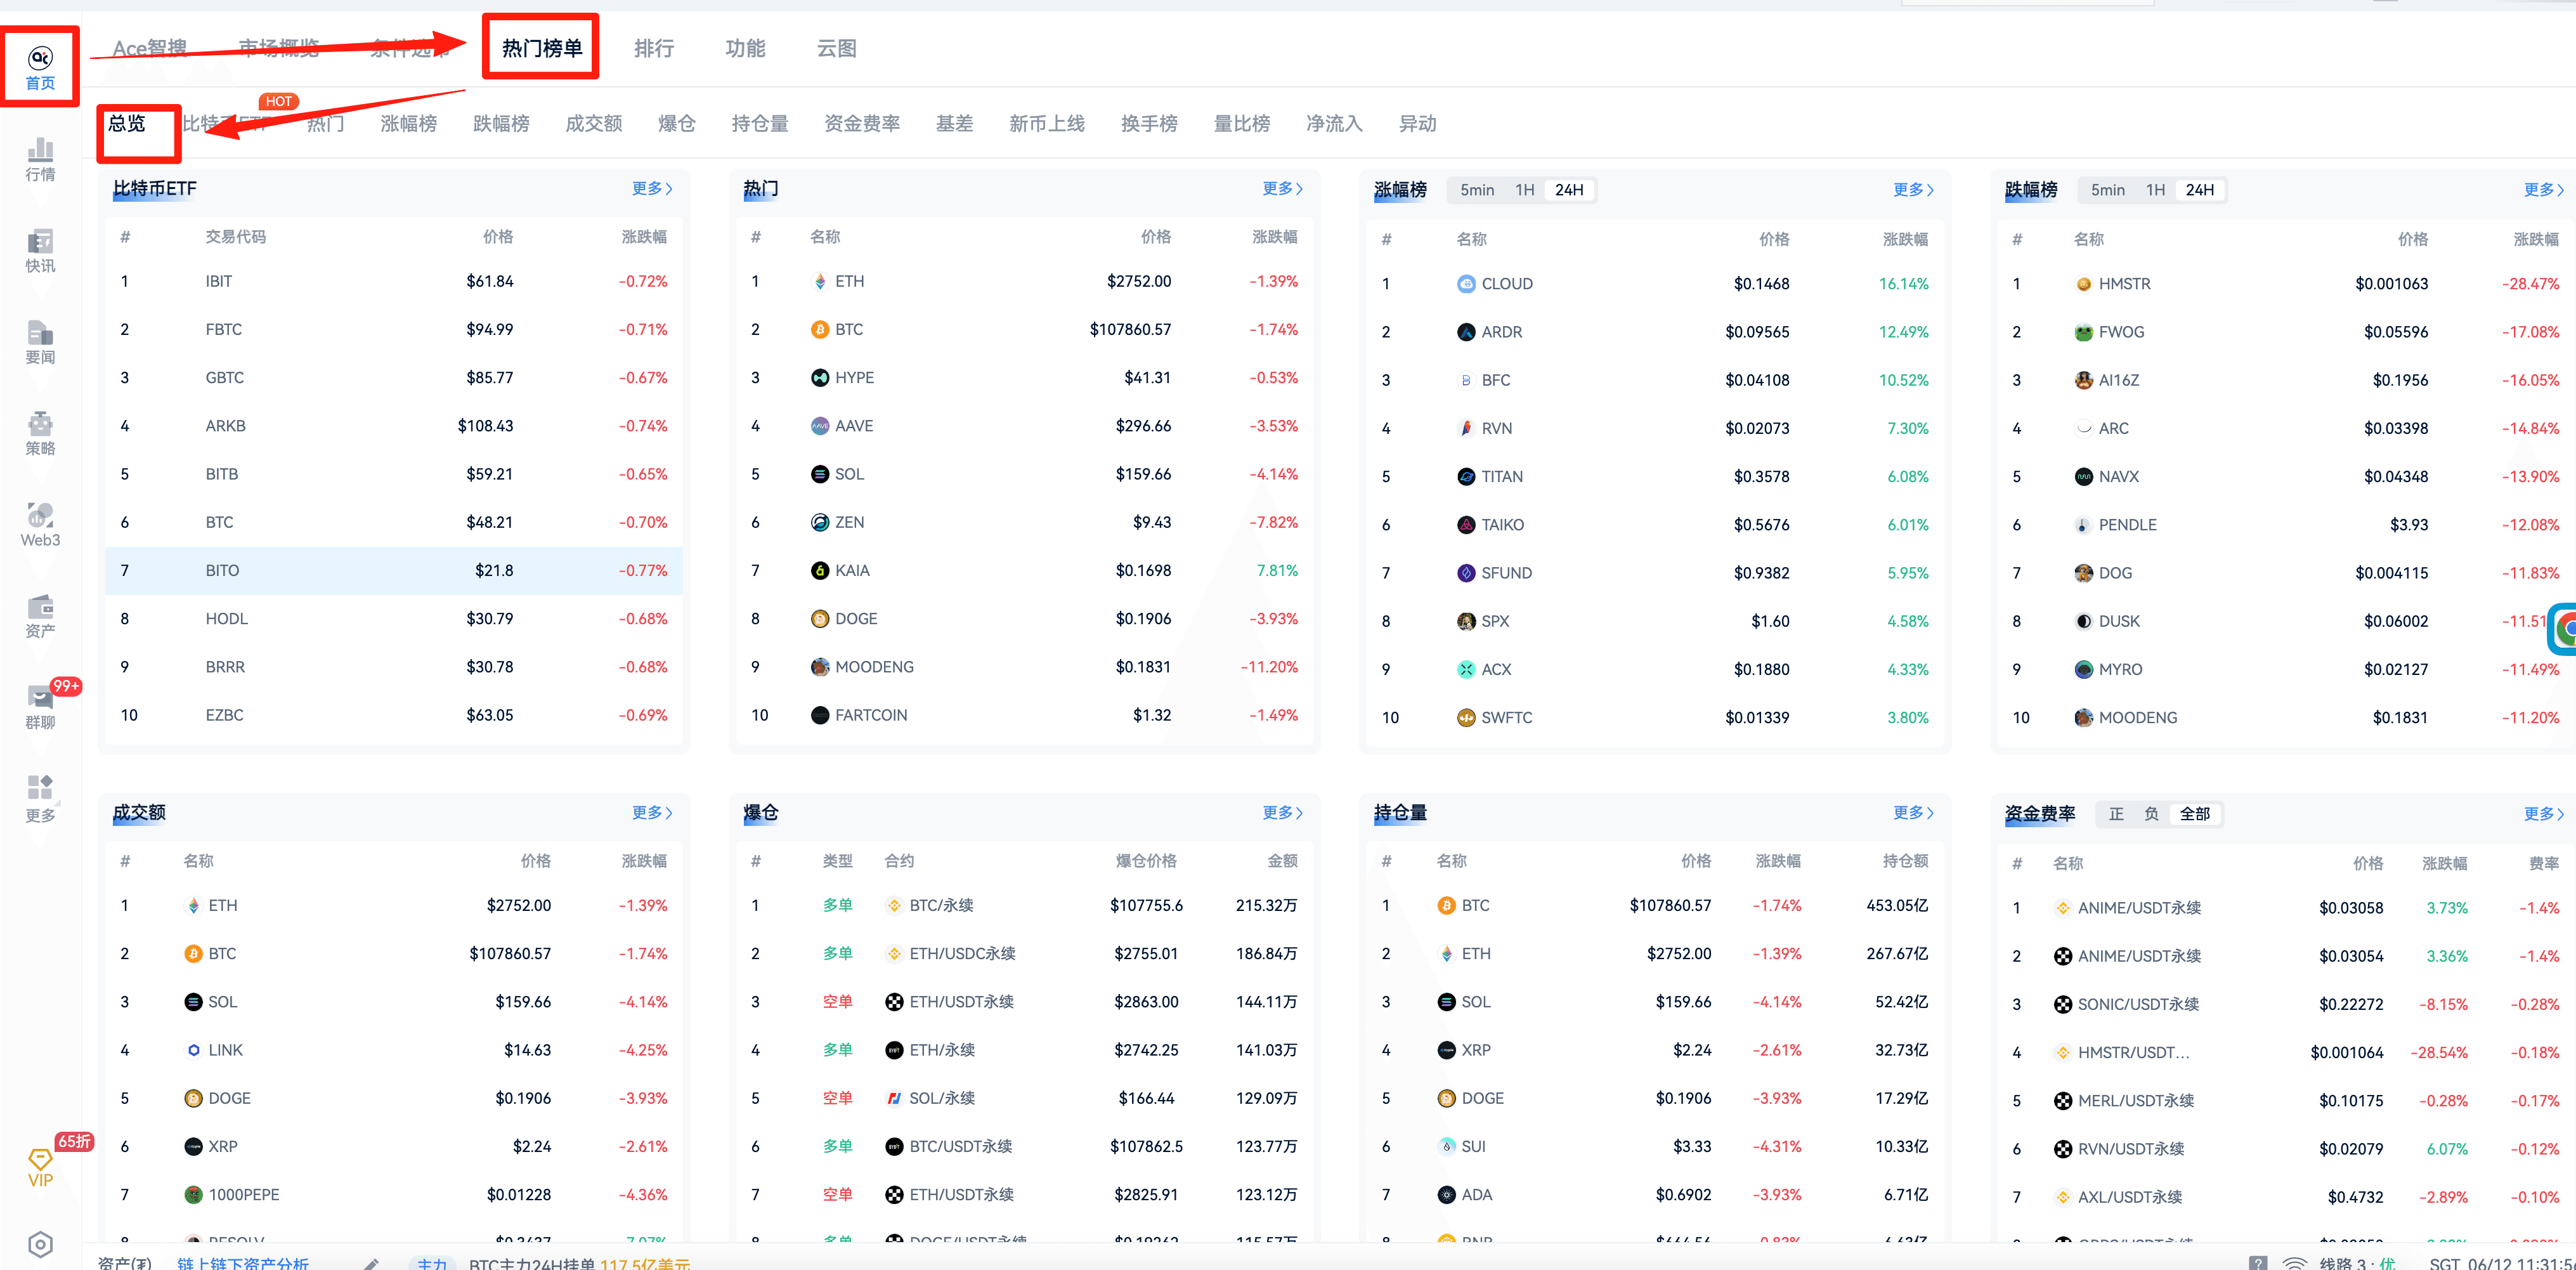Expand 更多 in 持仓量 panel
The height and width of the screenshot is (1270, 2576).
(x=1914, y=812)
